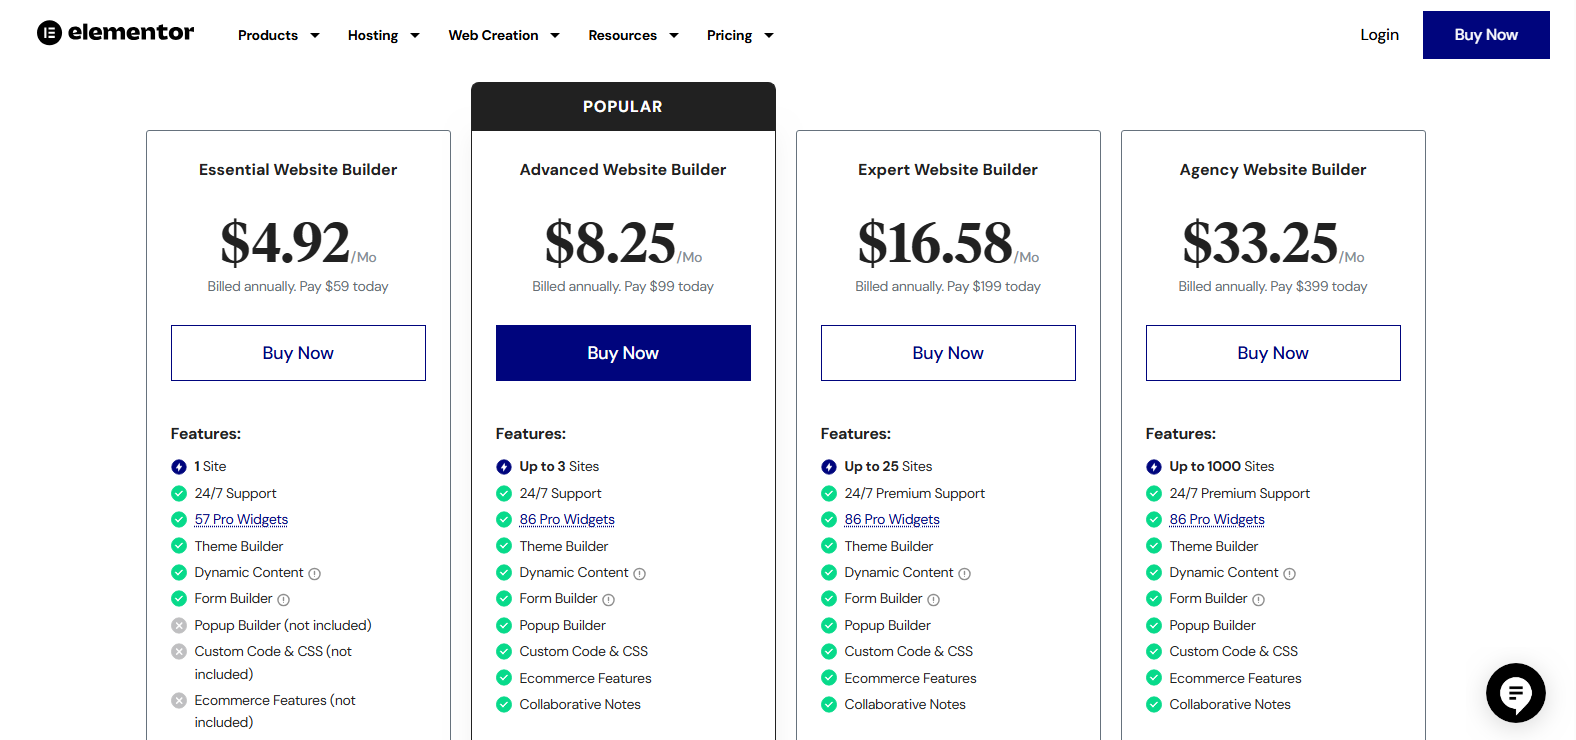Buy the Expert Website Builder plan
Viewport: 1576px width, 740px height.
point(948,353)
